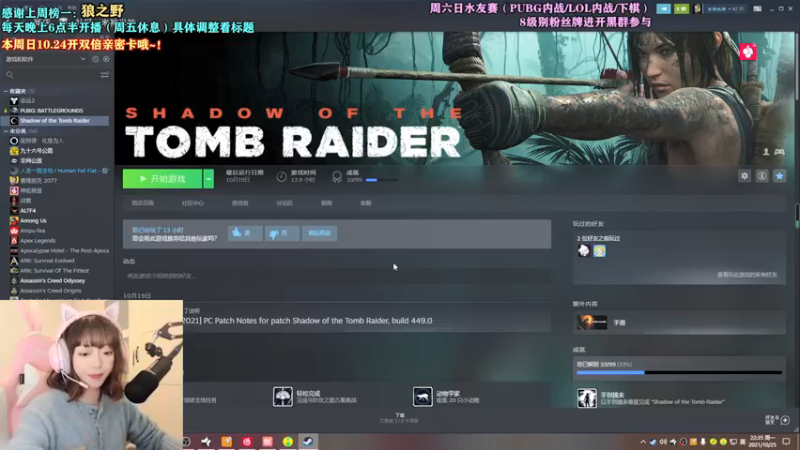Click the second friend avatar who played
The width and height of the screenshot is (800, 450).
[x=599, y=251]
